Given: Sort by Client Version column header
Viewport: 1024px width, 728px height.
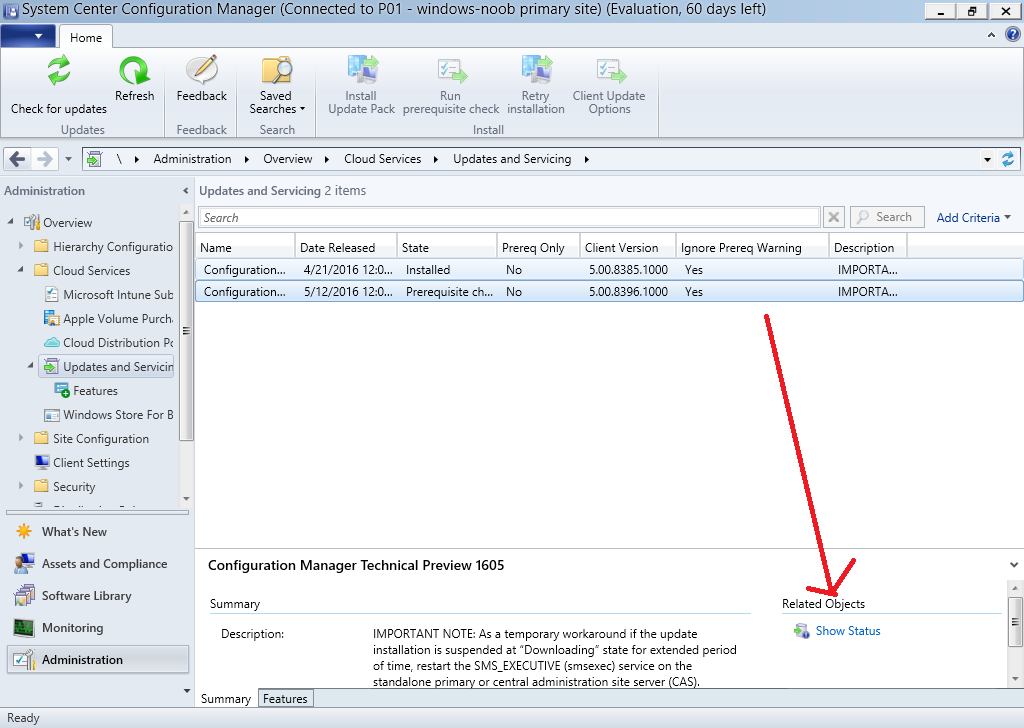Looking at the screenshot, I should tap(628, 247).
